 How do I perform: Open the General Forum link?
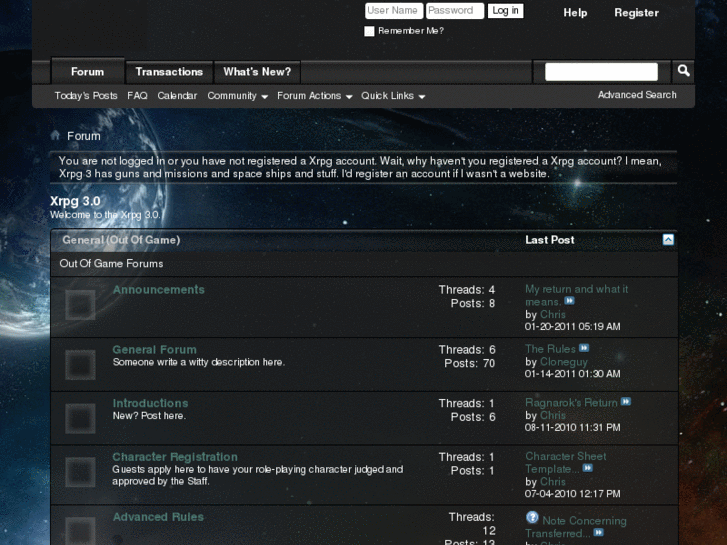[154, 349]
